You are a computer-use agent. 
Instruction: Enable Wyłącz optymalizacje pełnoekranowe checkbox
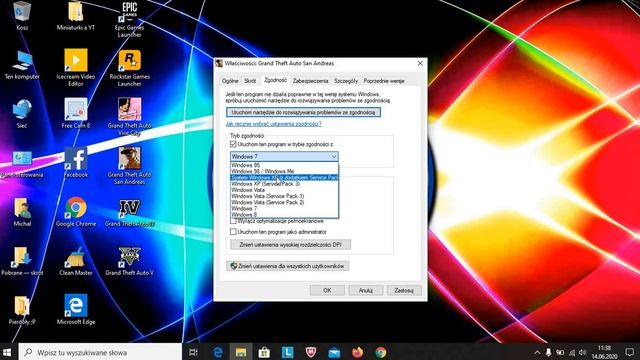point(233,221)
